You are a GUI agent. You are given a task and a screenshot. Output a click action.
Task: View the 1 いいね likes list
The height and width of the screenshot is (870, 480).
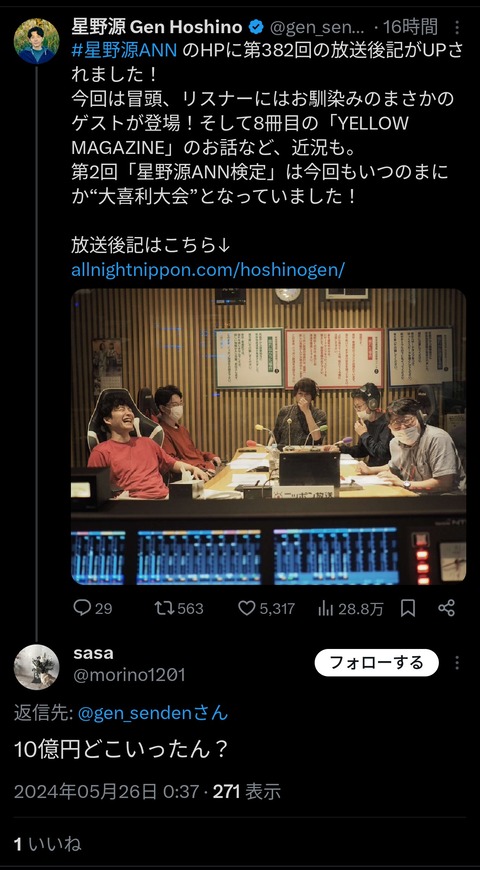(x=48, y=844)
